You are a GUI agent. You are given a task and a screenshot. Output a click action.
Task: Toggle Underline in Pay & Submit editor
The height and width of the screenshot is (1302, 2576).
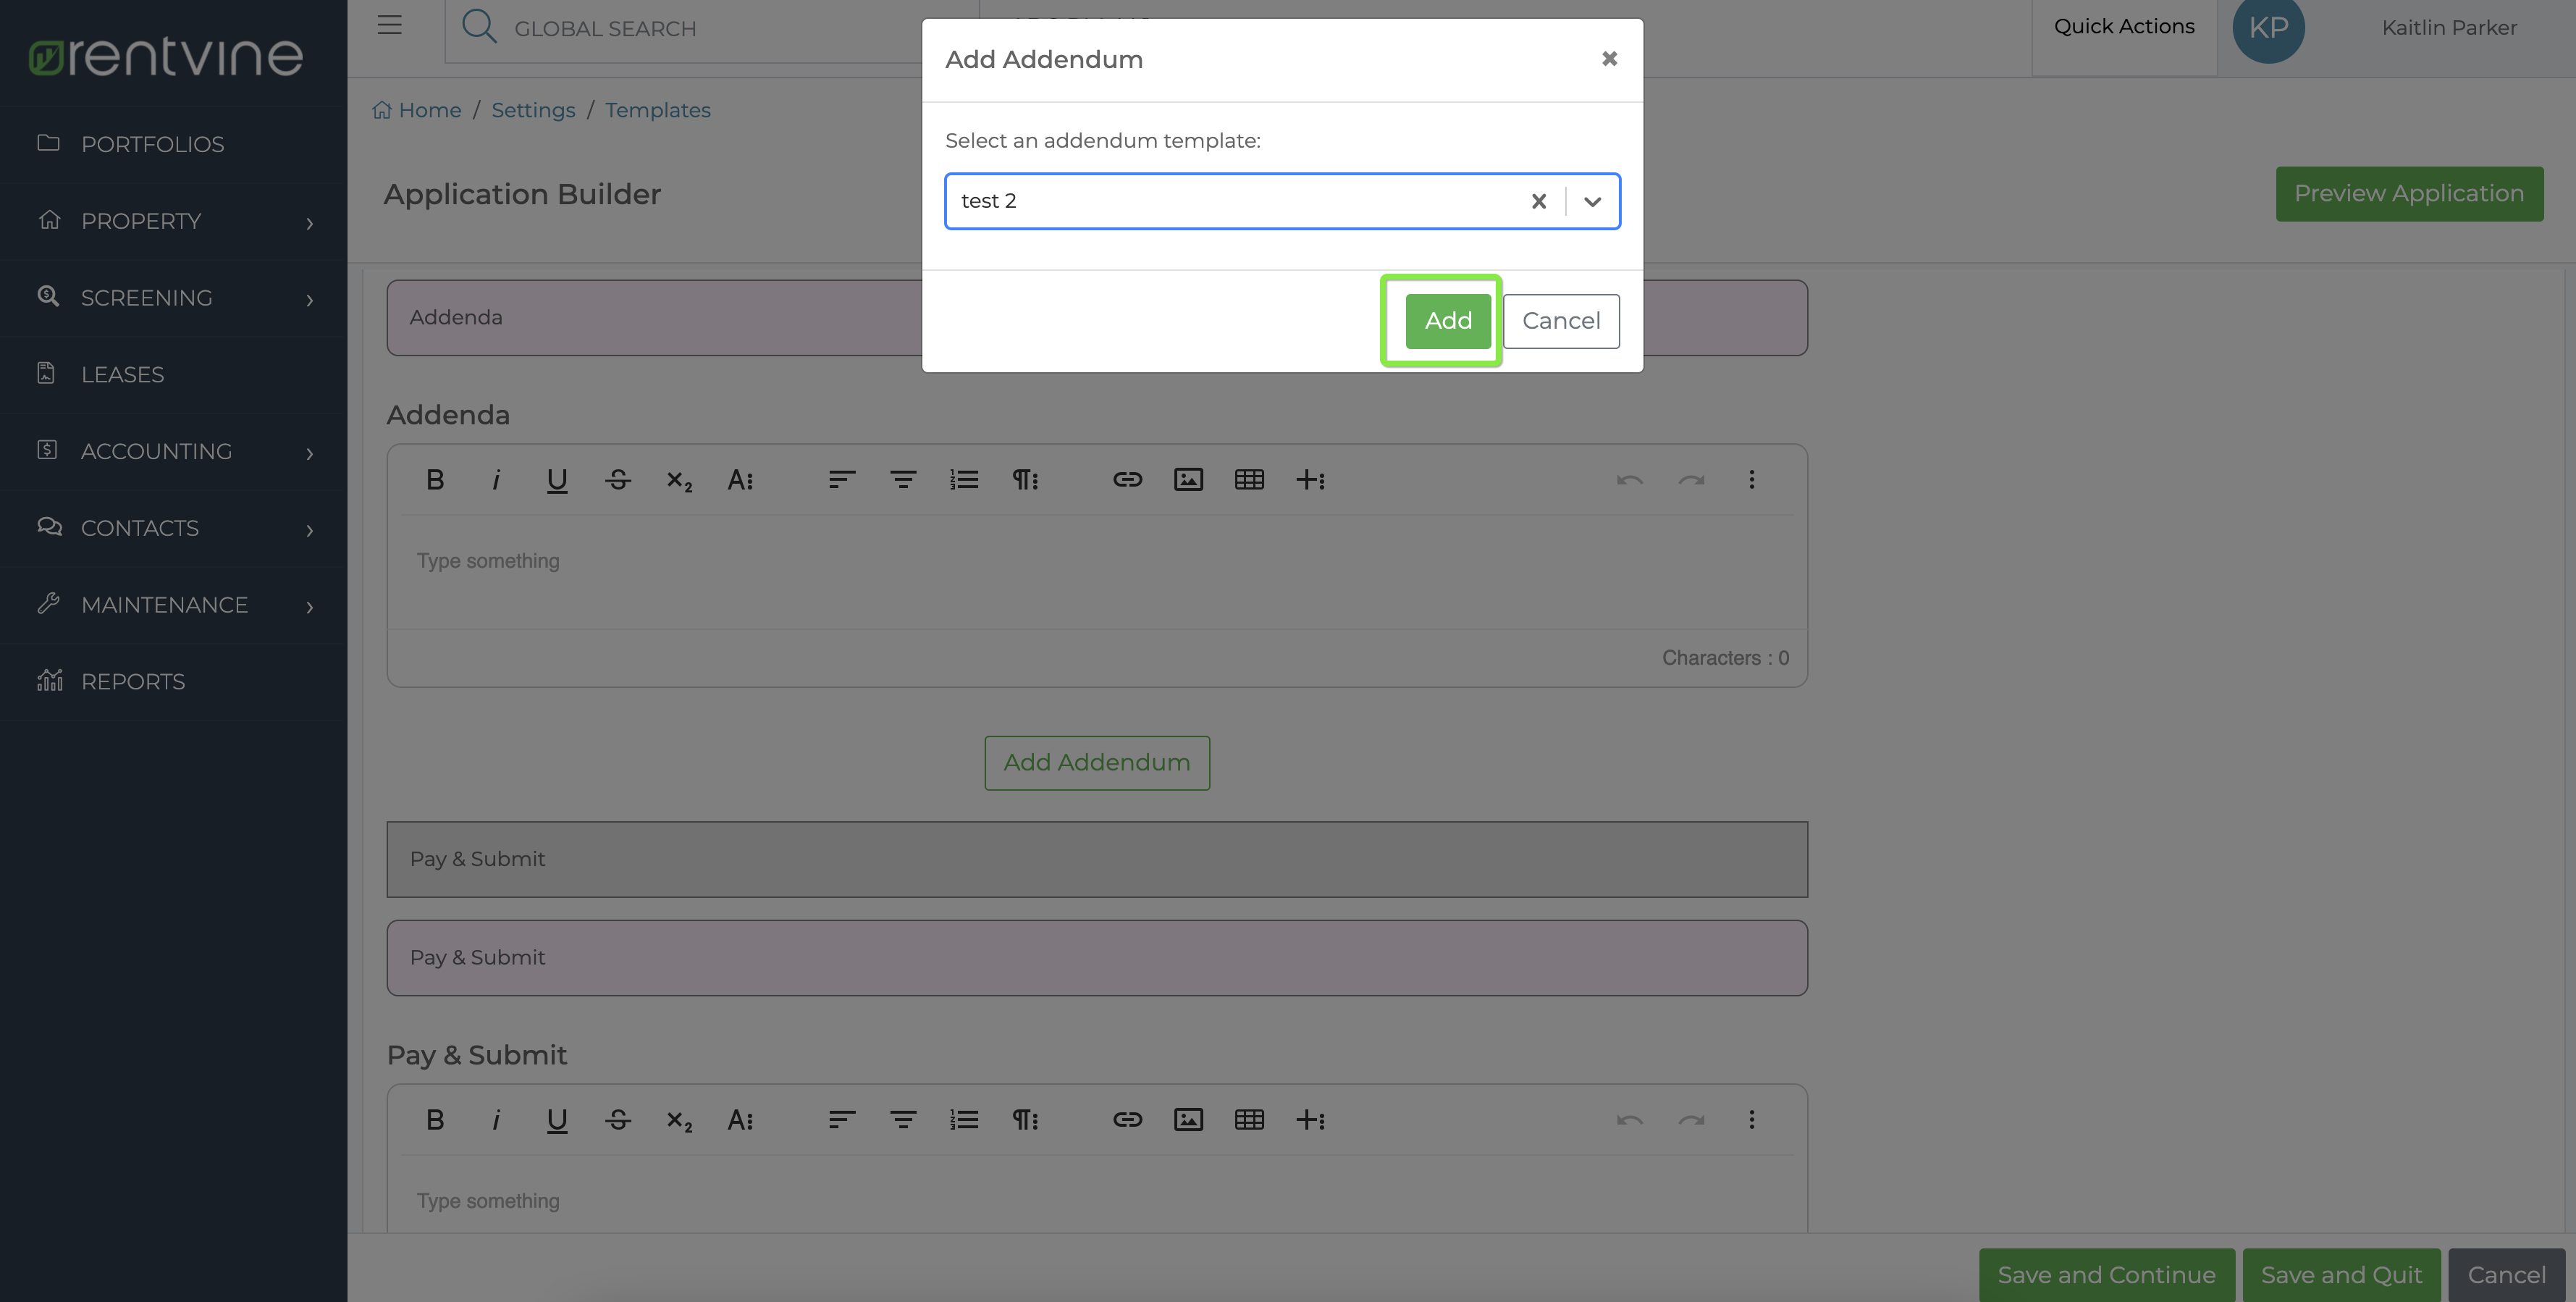556,1120
